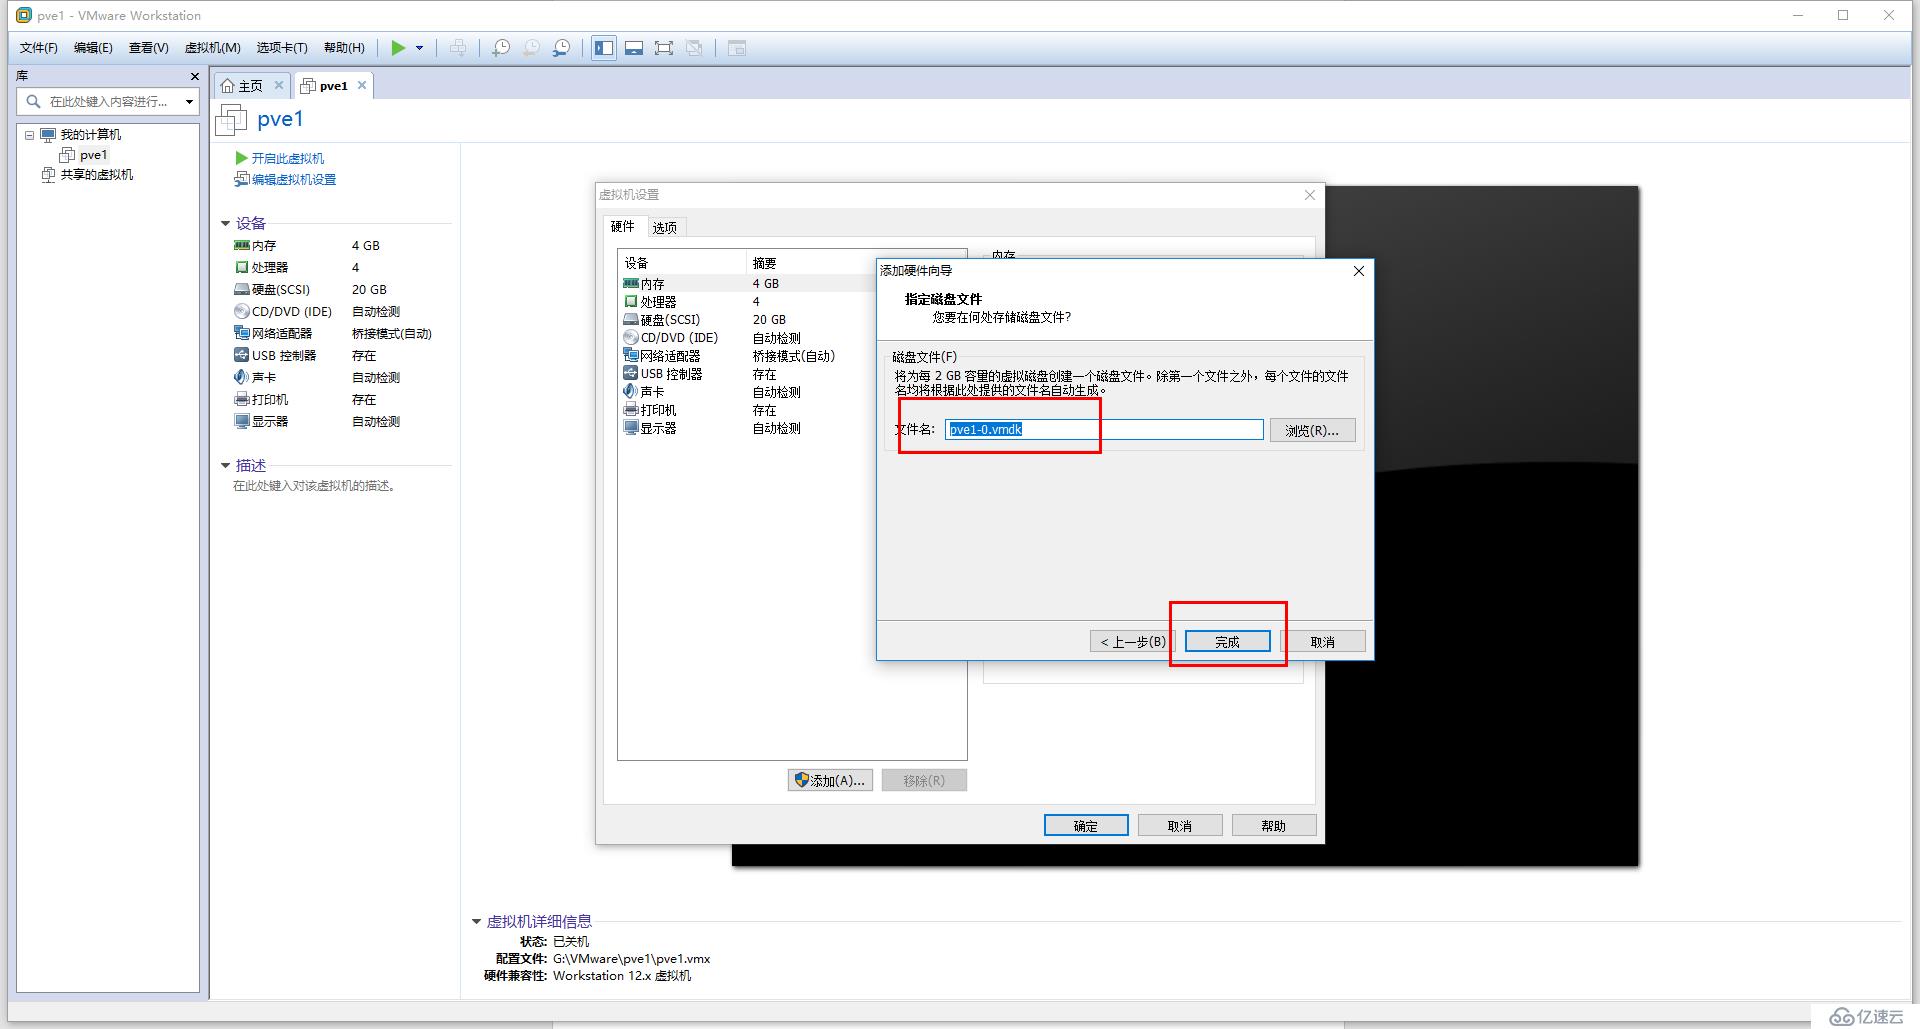This screenshot has width=1920, height=1029.
Task: Open the library search filter dropdown
Action: coord(189,101)
